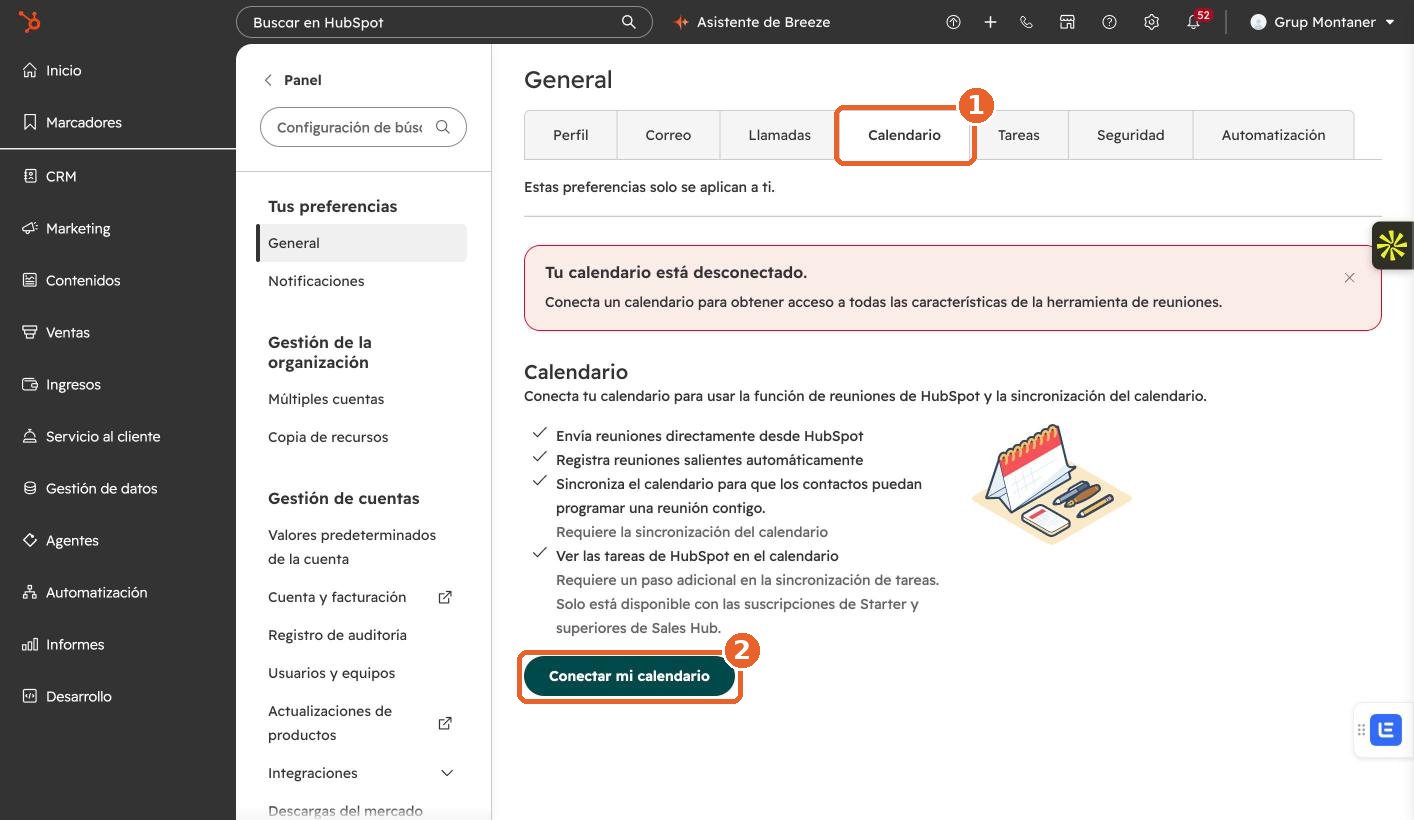The image size is (1414, 820).
Task: Click the plus create icon in top bar
Action: [x=990, y=22]
